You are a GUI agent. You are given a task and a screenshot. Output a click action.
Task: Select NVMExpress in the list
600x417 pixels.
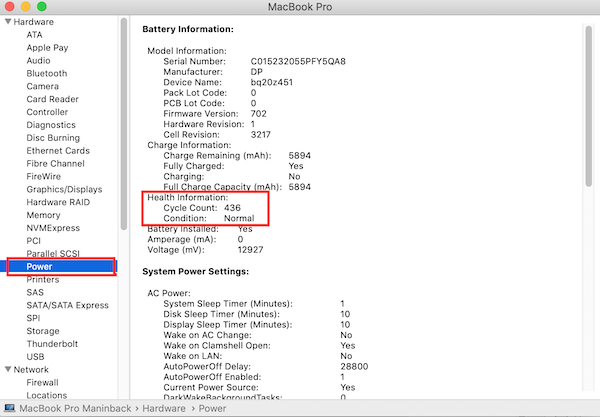pos(53,228)
